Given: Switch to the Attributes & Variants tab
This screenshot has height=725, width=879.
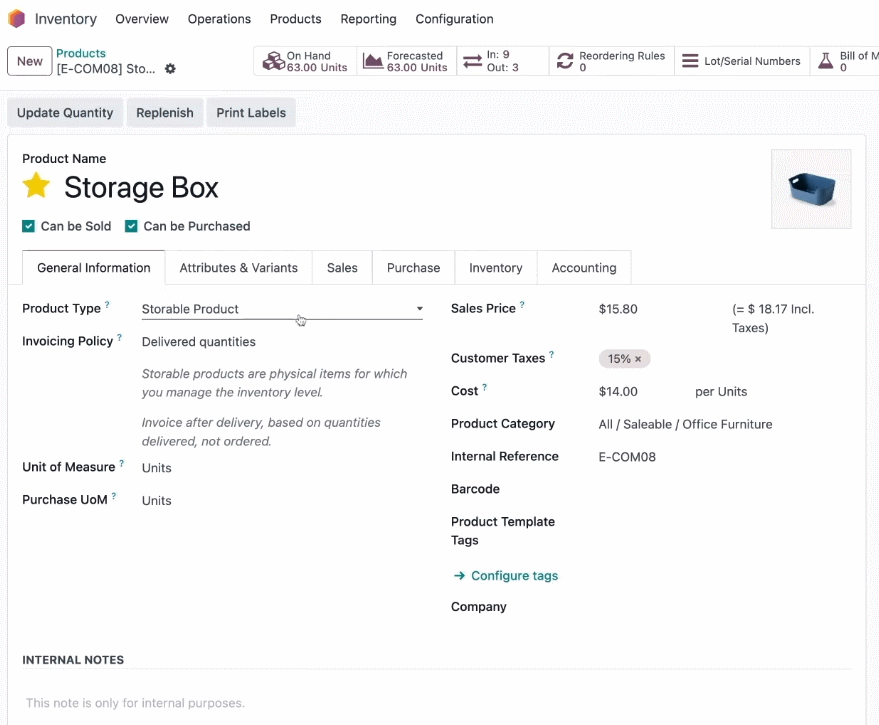Looking at the screenshot, I should [x=238, y=267].
